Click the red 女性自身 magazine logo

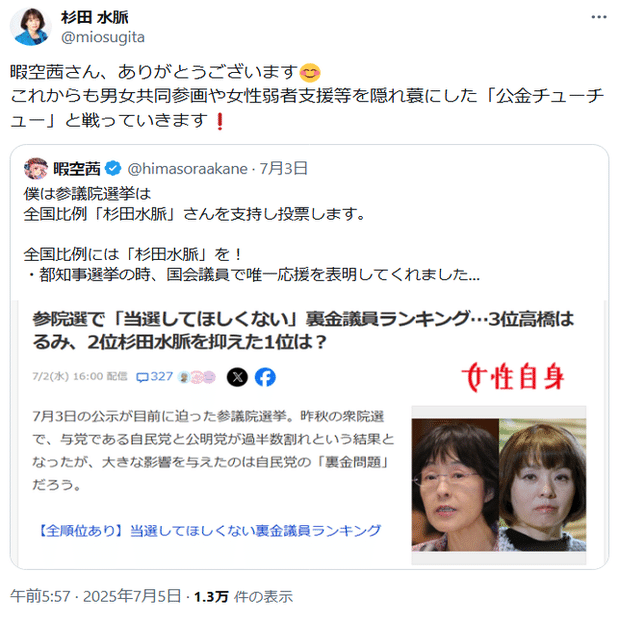tap(512, 376)
